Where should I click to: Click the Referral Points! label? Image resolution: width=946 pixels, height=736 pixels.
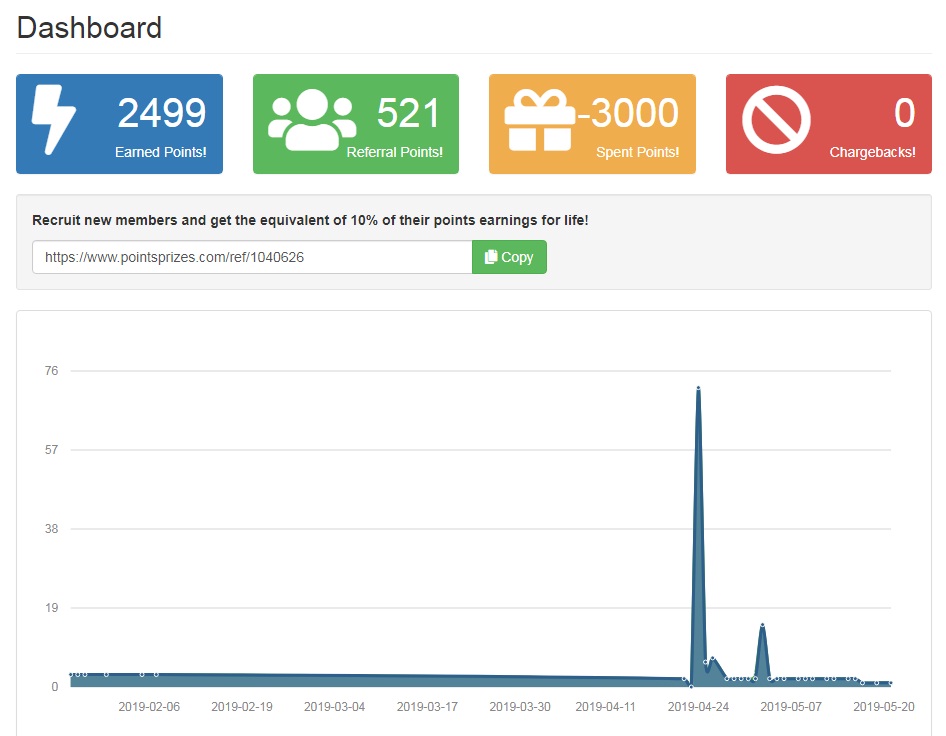tap(394, 153)
